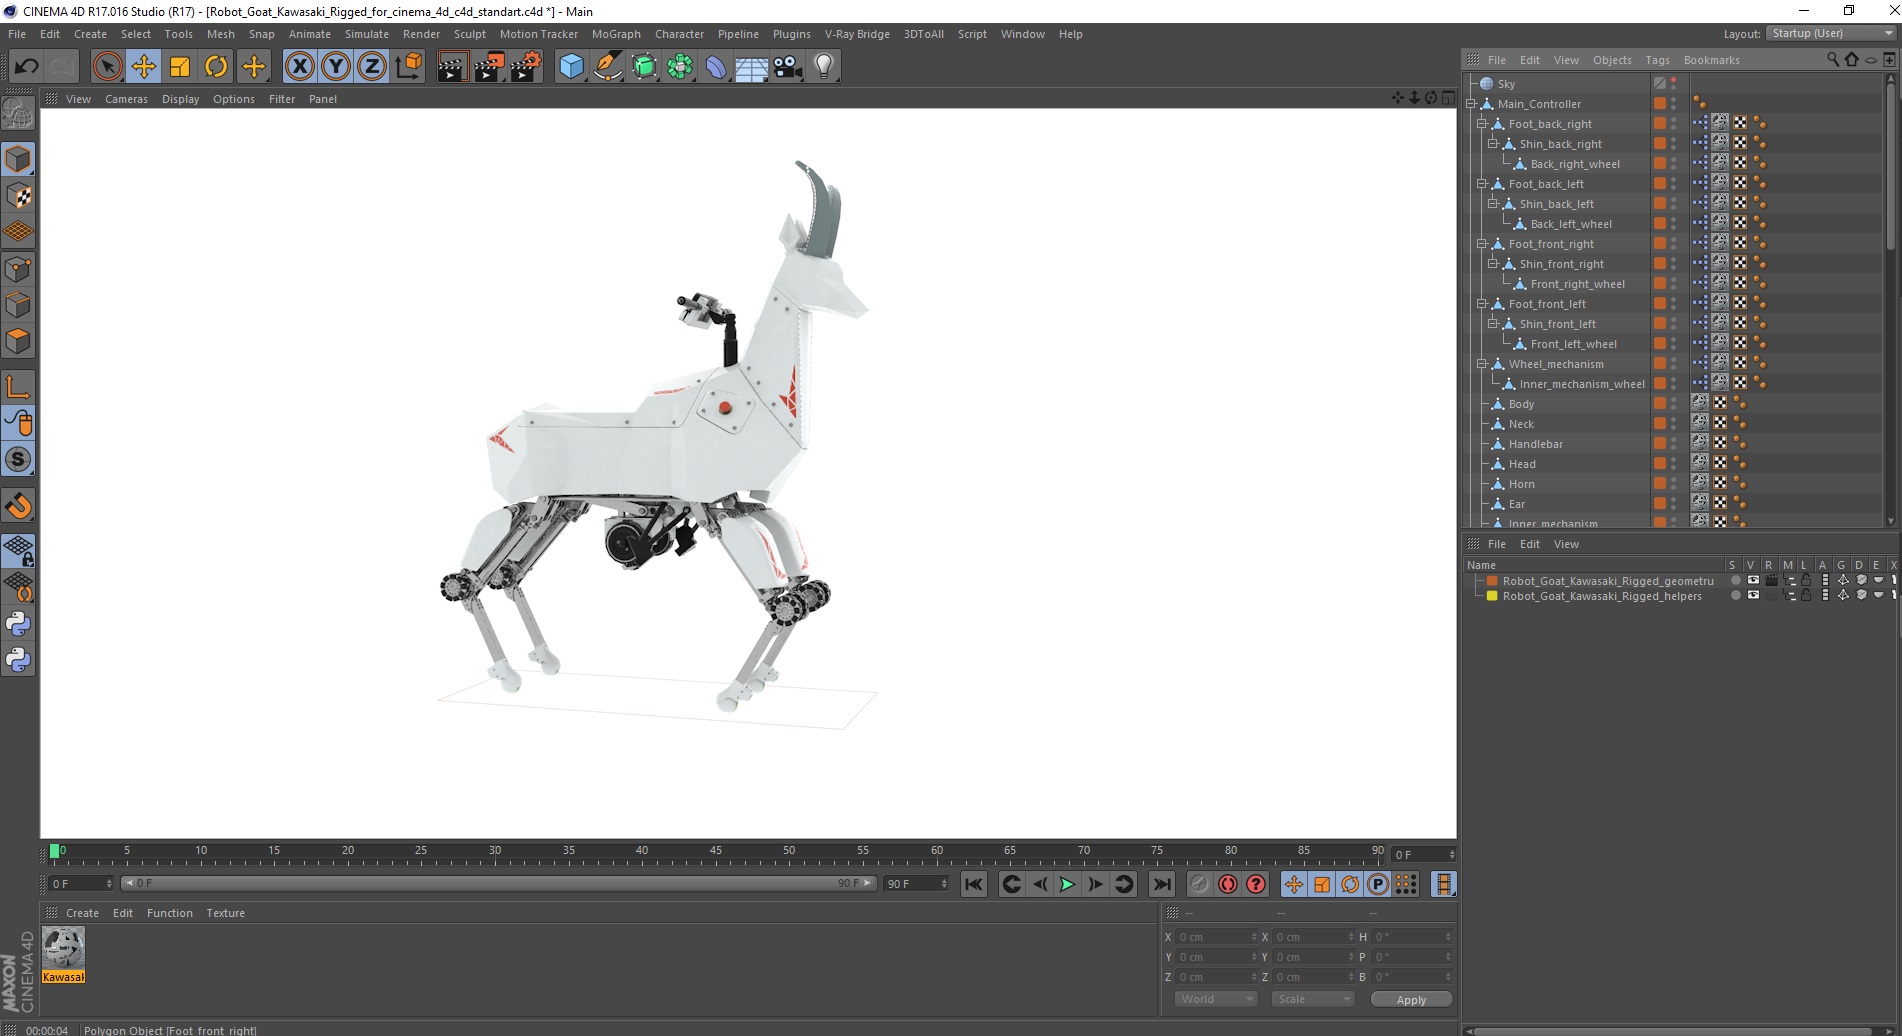Collapse the Wheel_mechanism tree node

[1482, 364]
